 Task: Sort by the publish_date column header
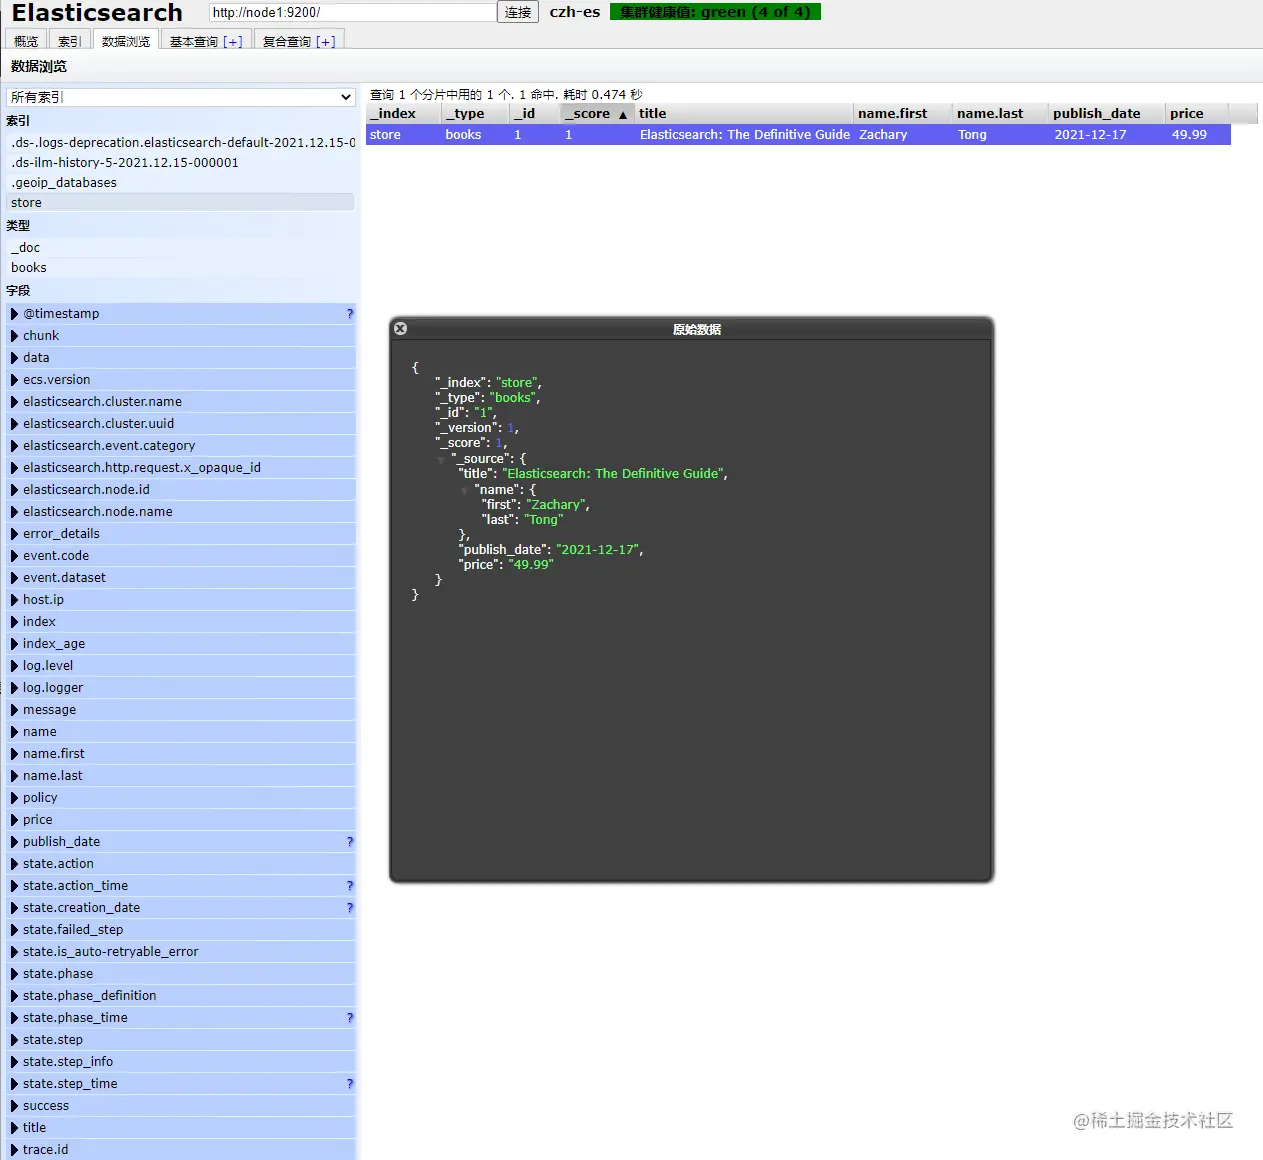(1106, 114)
